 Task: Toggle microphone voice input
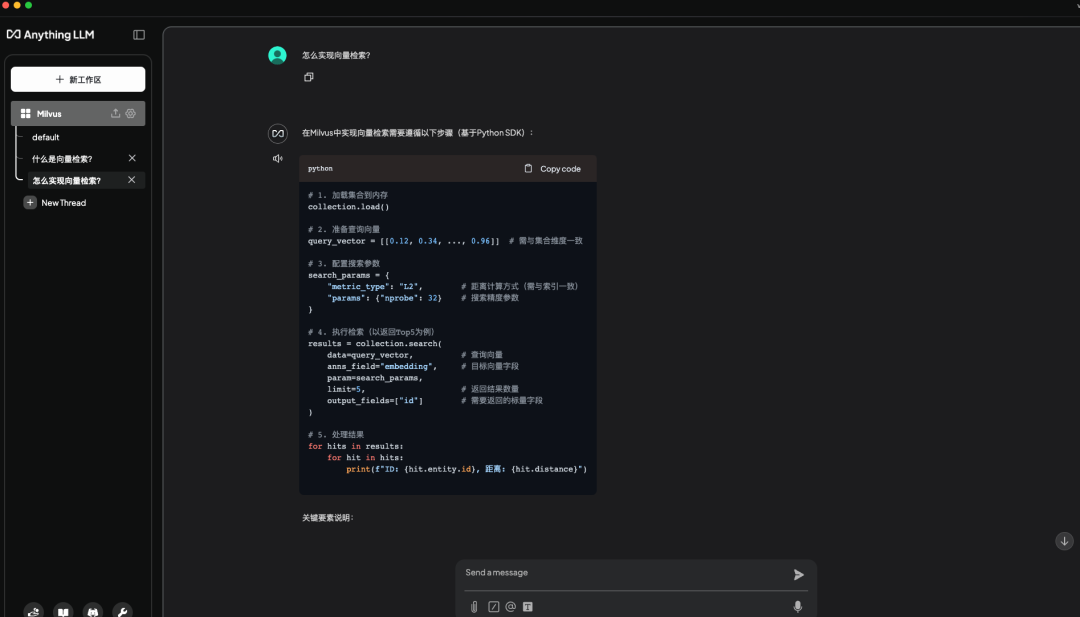click(x=797, y=606)
